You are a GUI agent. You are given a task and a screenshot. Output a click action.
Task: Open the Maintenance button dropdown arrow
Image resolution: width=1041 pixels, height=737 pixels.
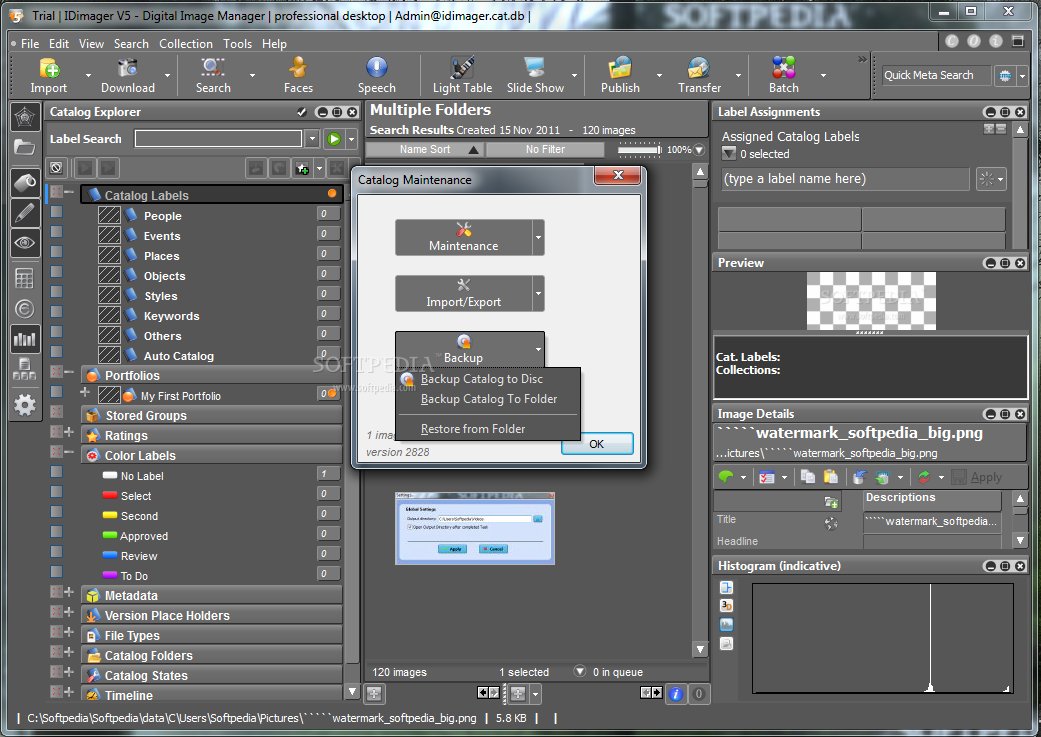pos(538,238)
